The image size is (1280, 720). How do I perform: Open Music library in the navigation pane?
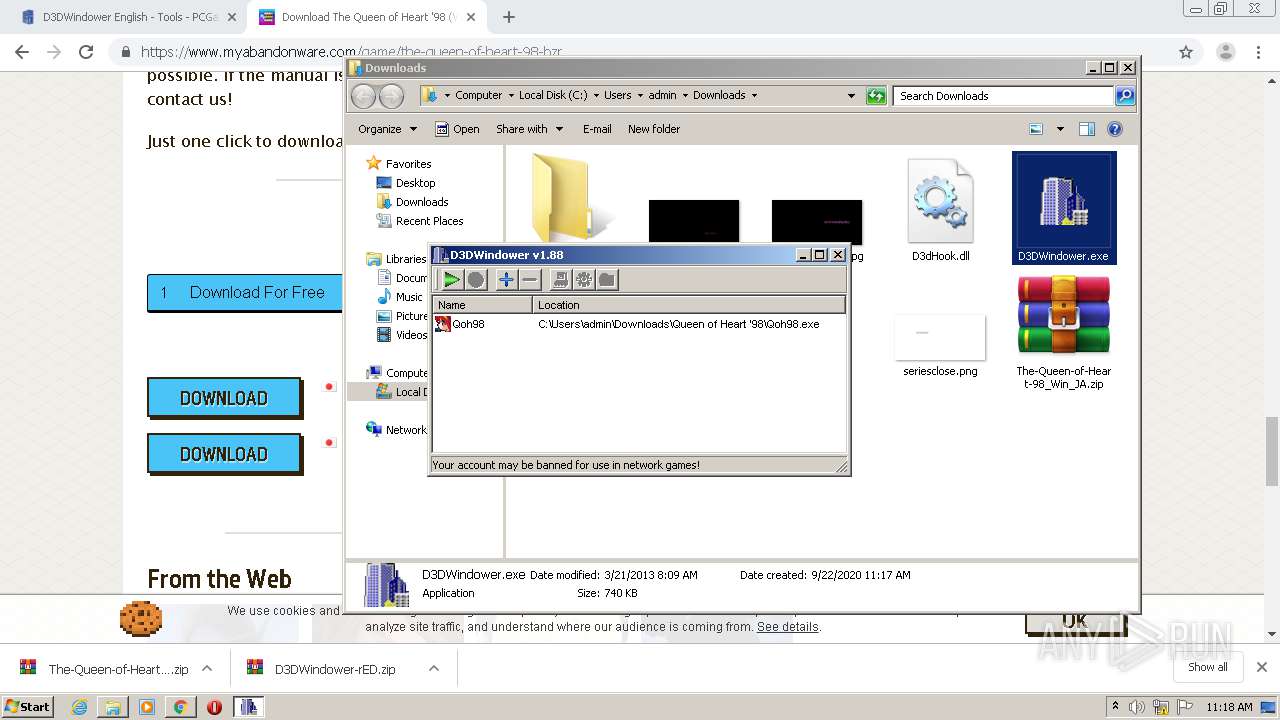[x=400, y=297]
